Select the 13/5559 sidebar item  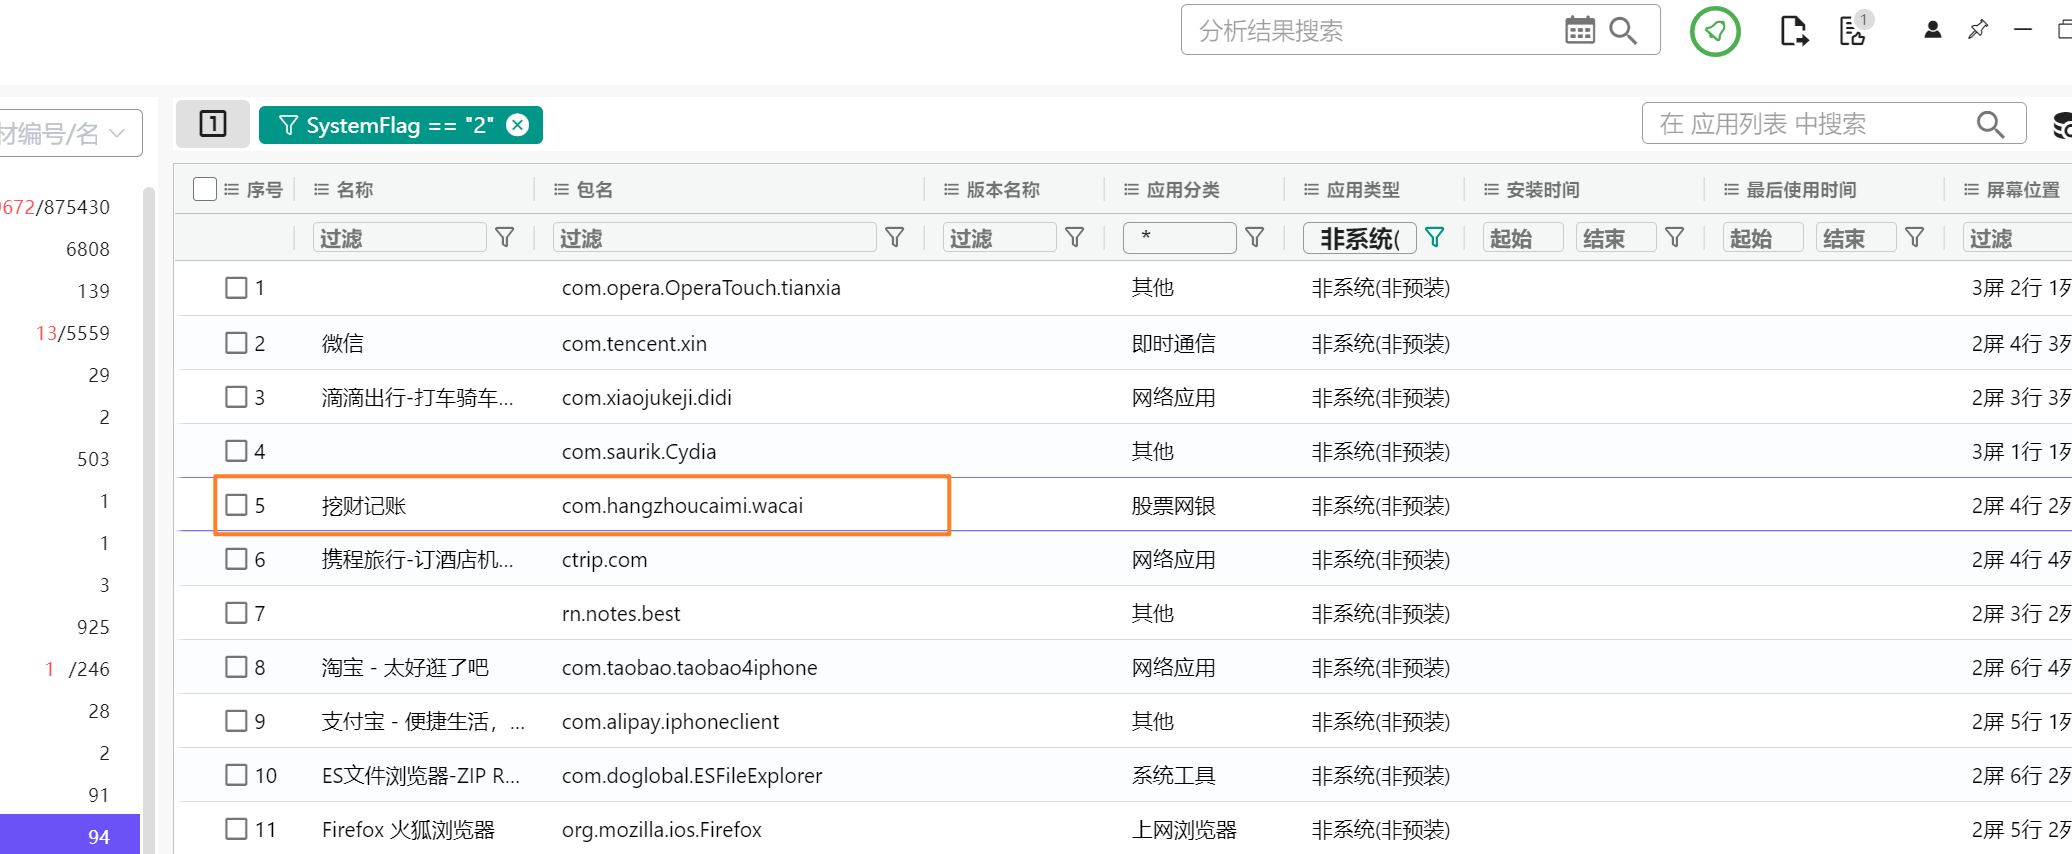[x=72, y=333]
